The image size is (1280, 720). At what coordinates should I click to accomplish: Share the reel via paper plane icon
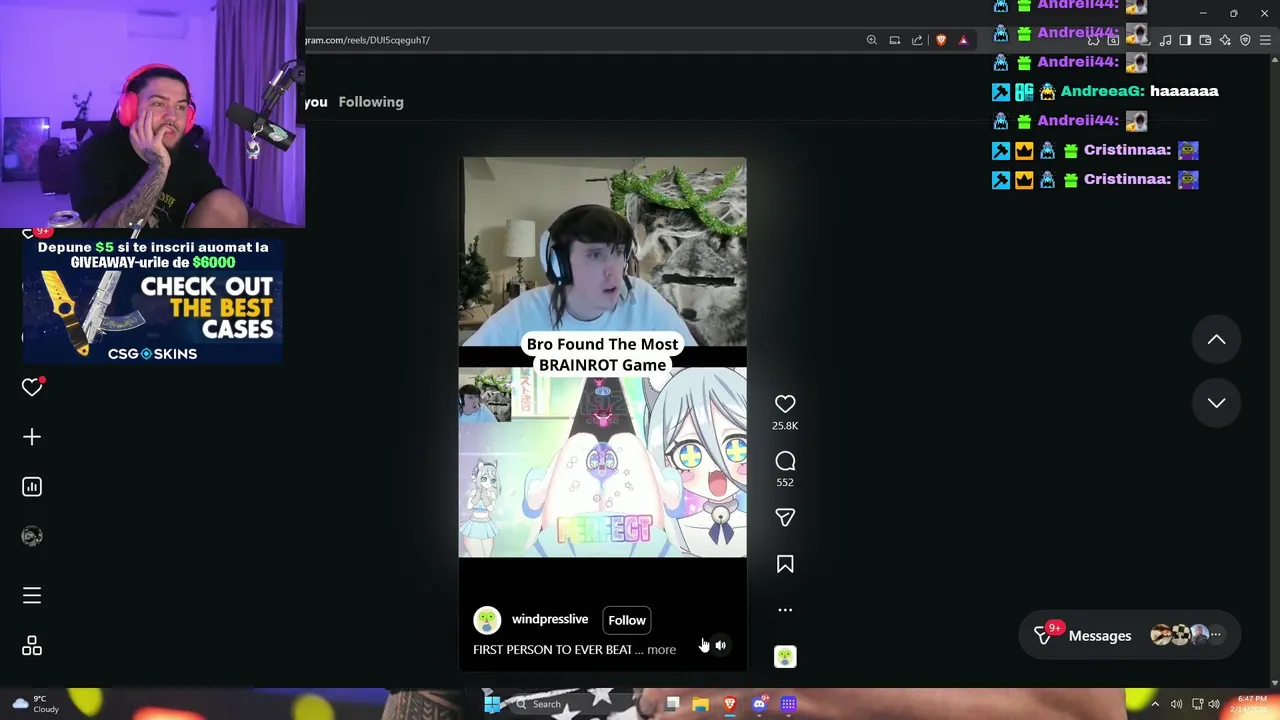point(785,517)
